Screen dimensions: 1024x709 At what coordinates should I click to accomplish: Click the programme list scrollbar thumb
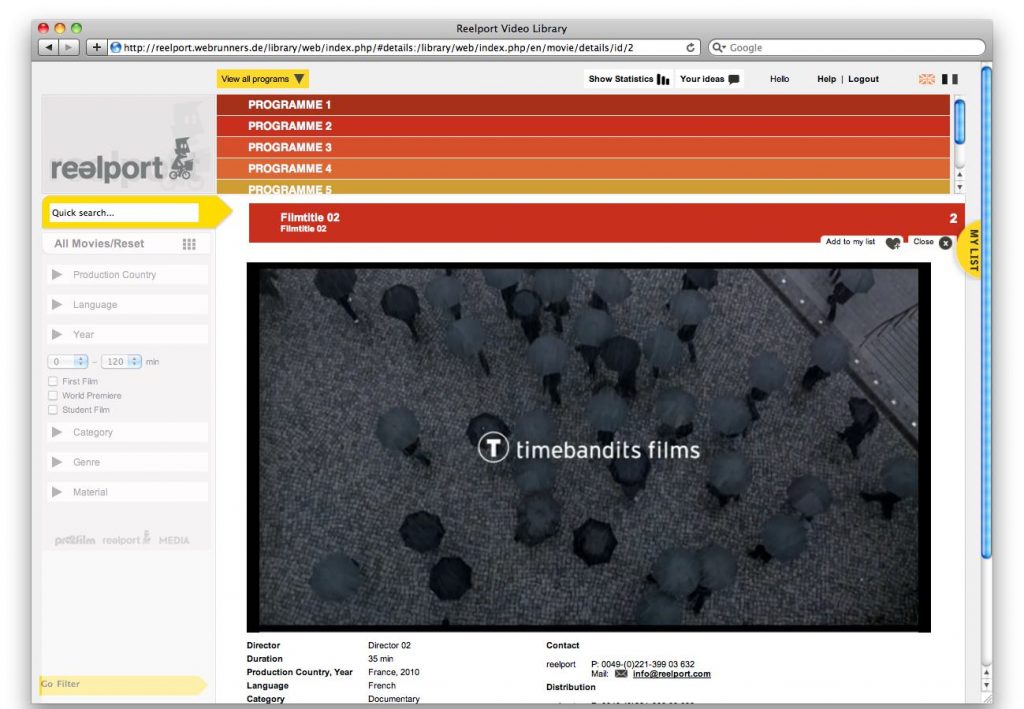tap(959, 121)
